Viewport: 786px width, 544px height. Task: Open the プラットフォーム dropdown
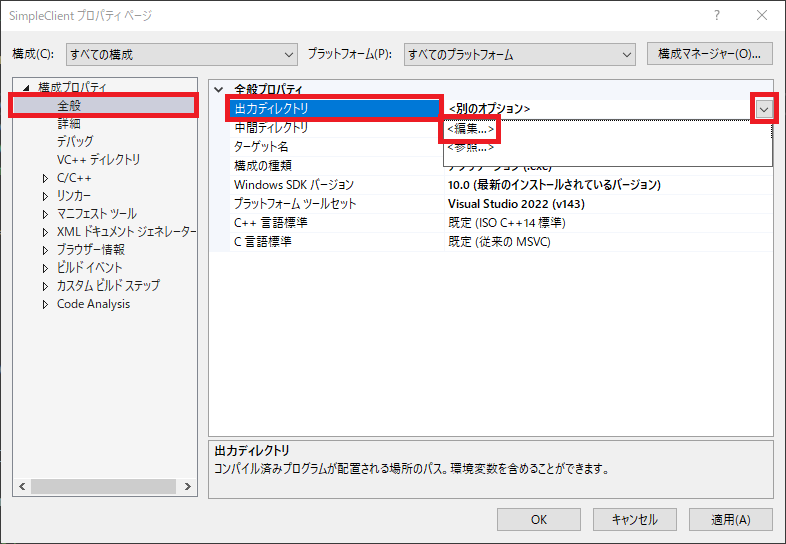pyautogui.click(x=519, y=54)
